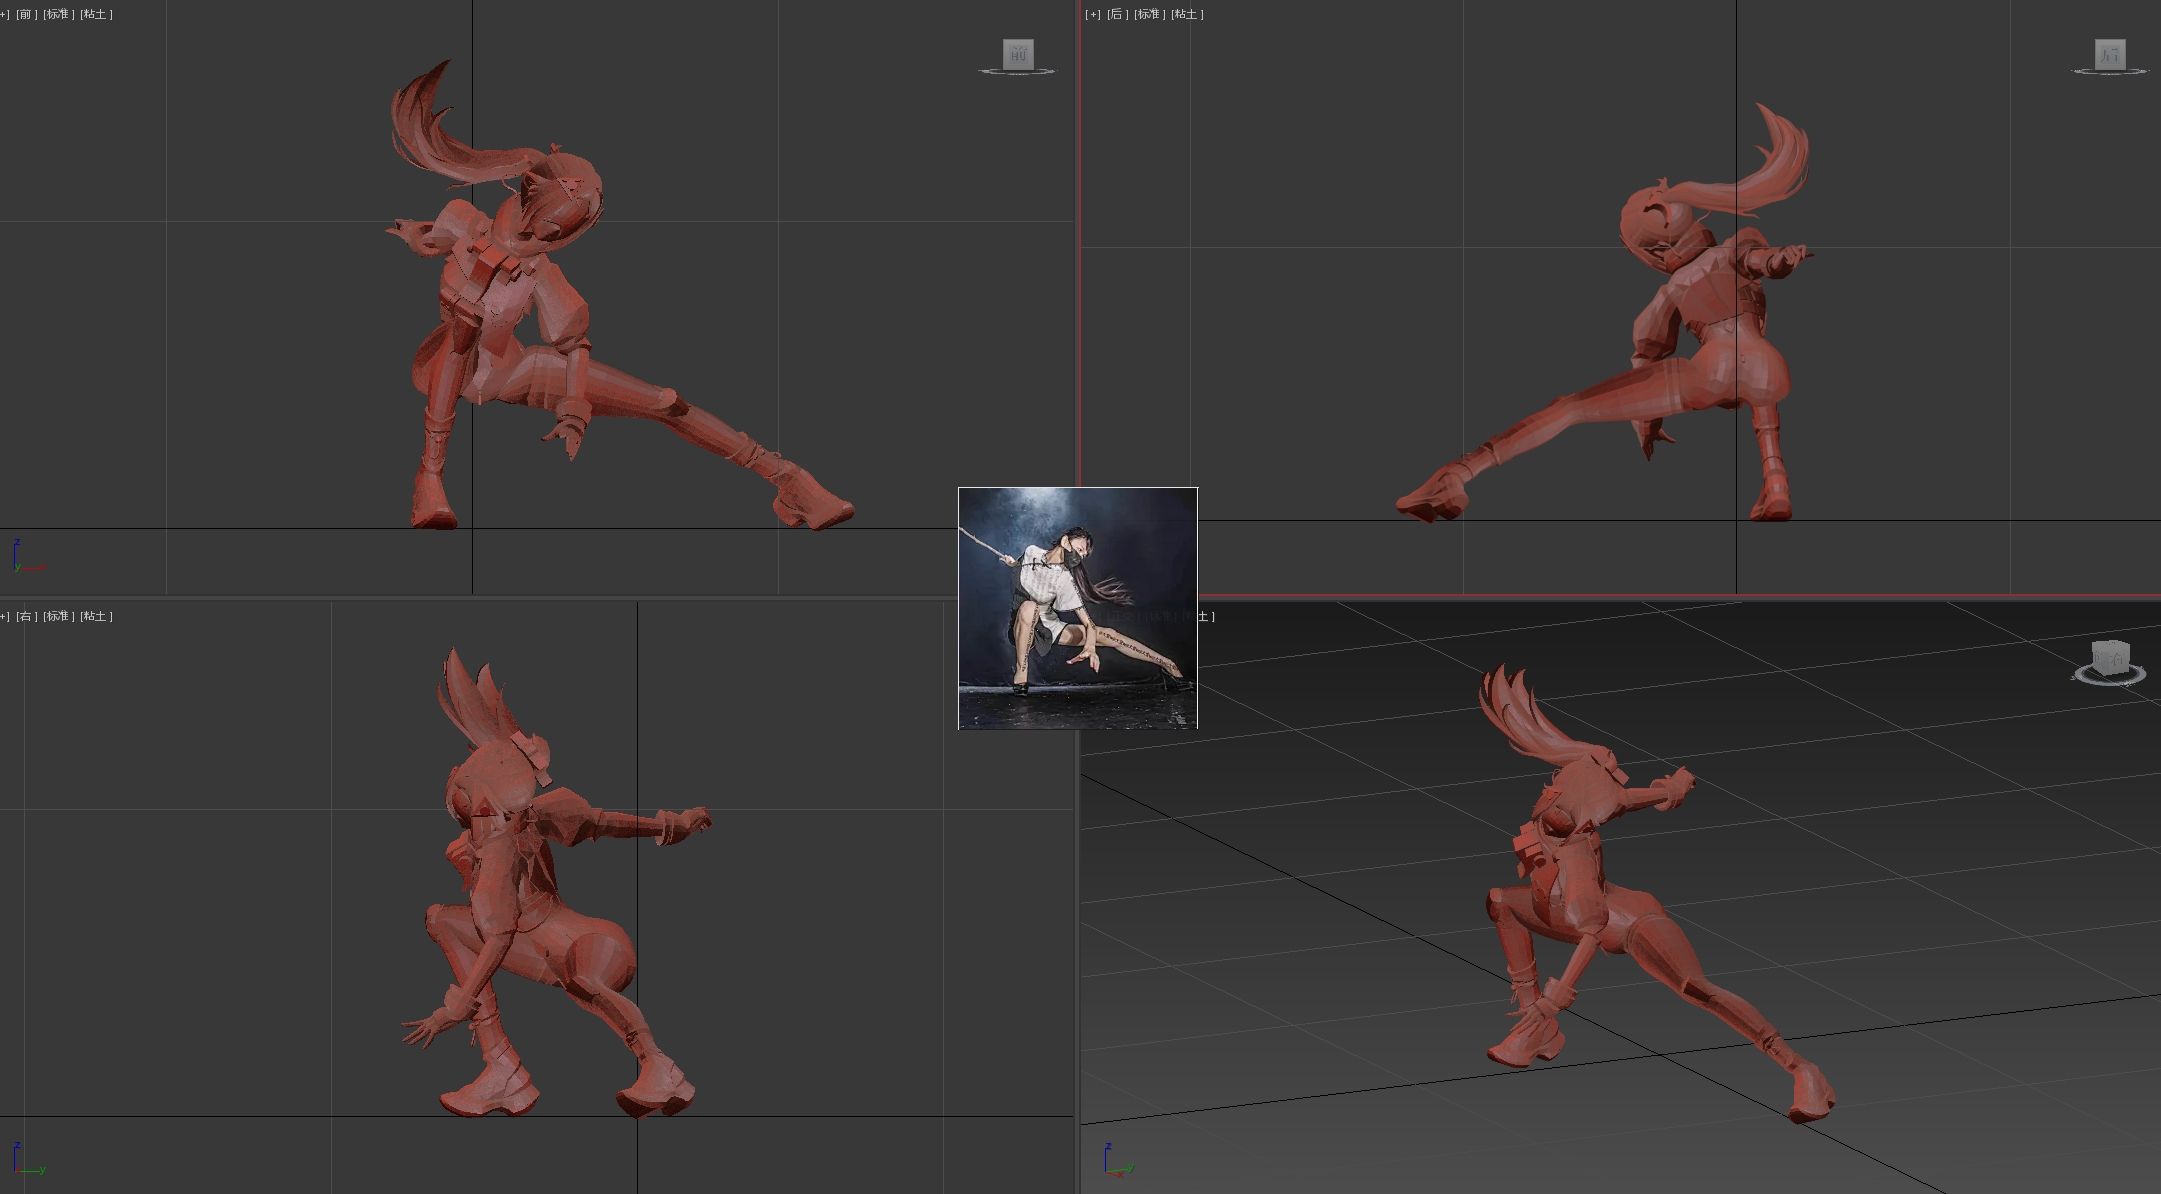Click the back viewport ViewCube face
Image resolution: width=2161 pixels, height=1194 pixels.
click(2109, 54)
